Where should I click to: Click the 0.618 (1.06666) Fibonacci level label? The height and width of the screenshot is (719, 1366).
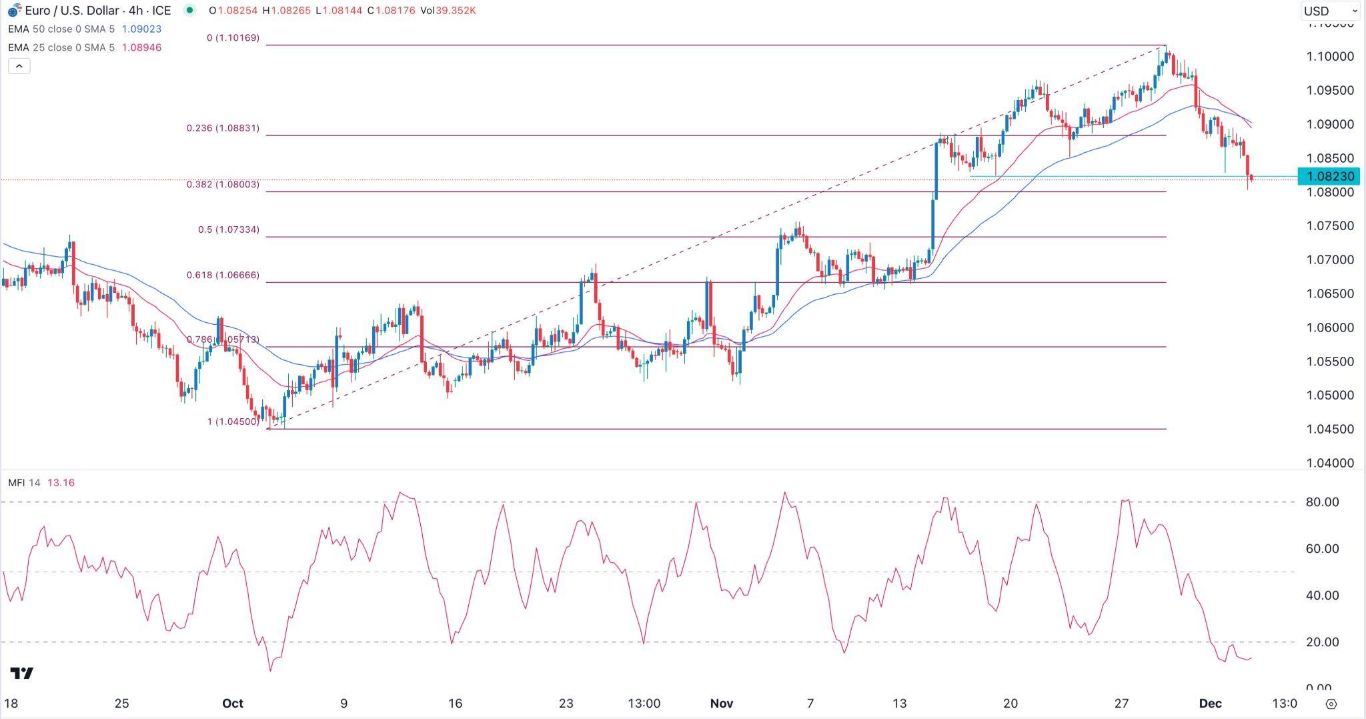click(x=221, y=275)
